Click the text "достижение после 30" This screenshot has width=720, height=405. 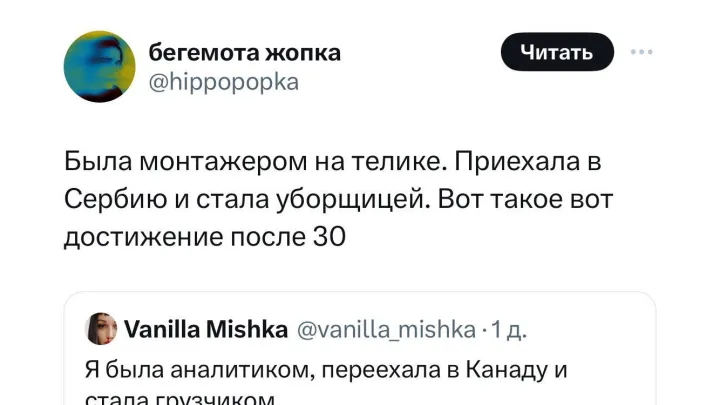[205, 237]
